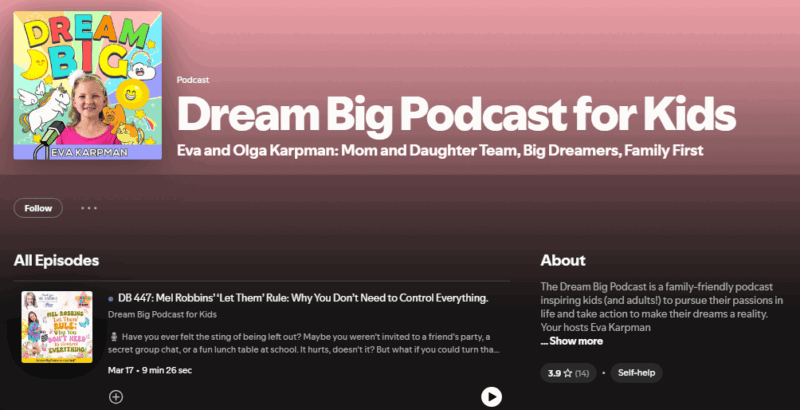The image size is (800, 410).
Task: Click the Follow button
Action: [38, 208]
